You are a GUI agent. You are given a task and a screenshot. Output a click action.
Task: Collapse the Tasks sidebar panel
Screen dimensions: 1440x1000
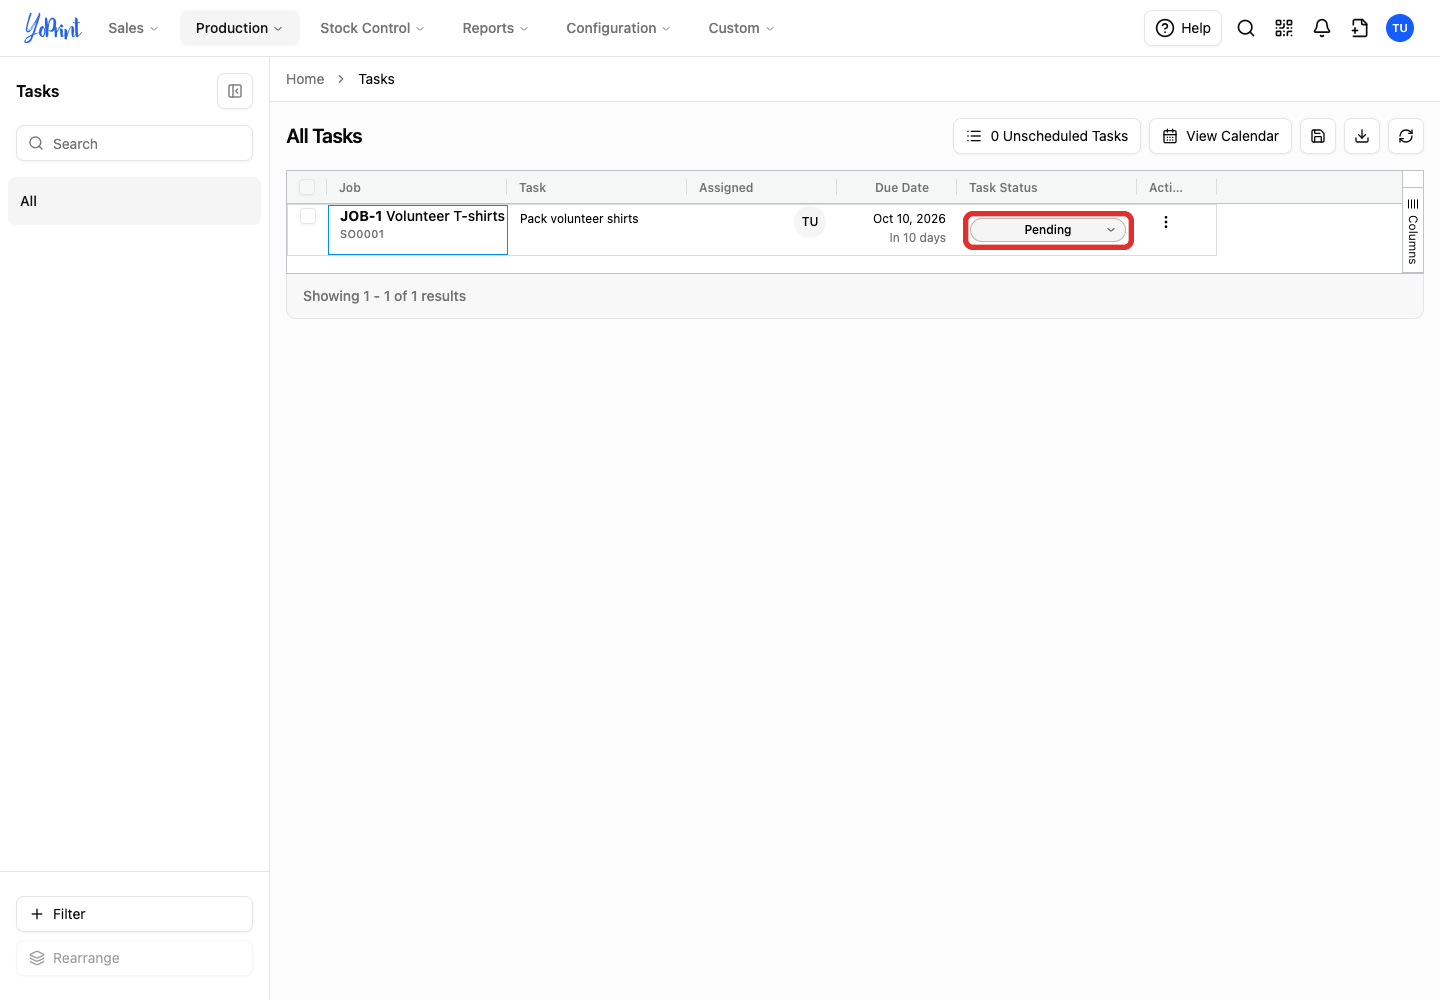(x=235, y=91)
